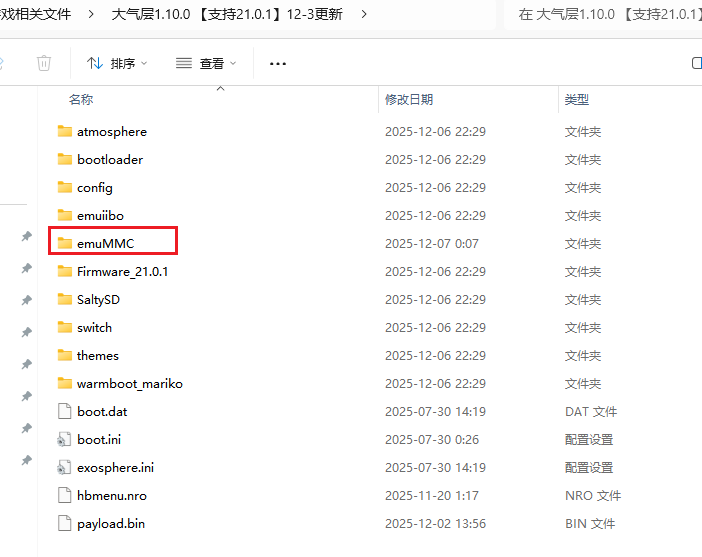Select the boot.dat file
702x557 pixels.
click(x=101, y=411)
